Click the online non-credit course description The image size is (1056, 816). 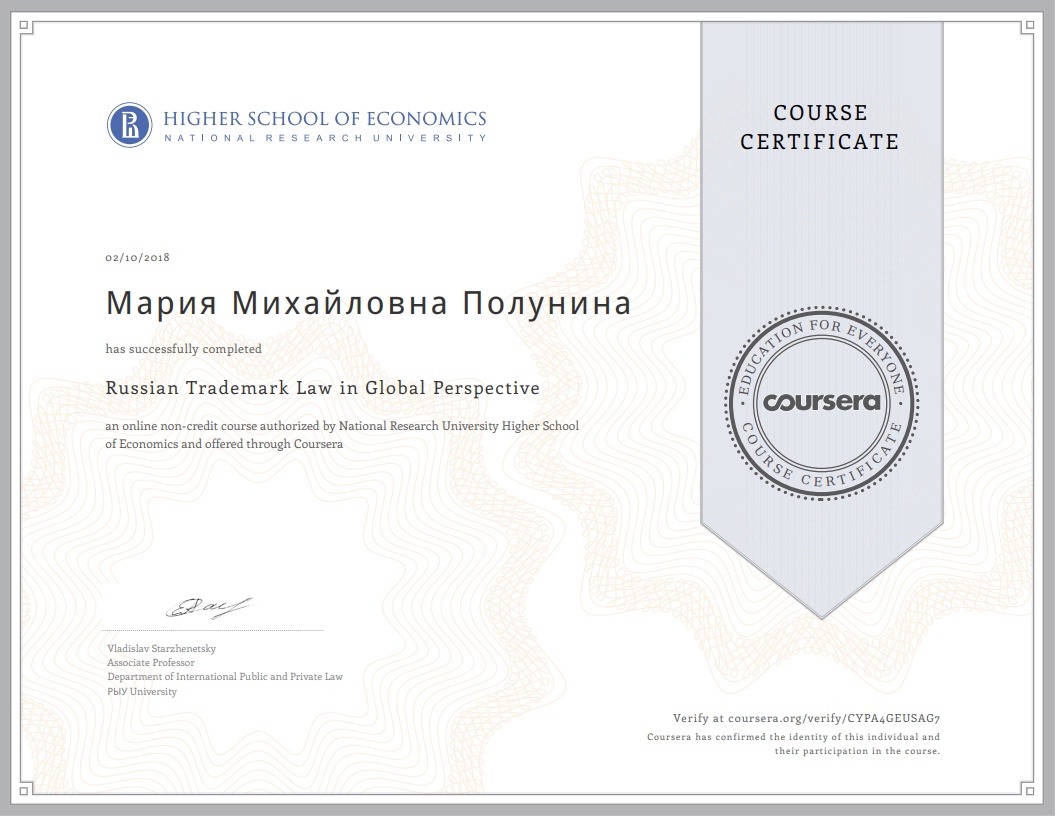[342, 435]
